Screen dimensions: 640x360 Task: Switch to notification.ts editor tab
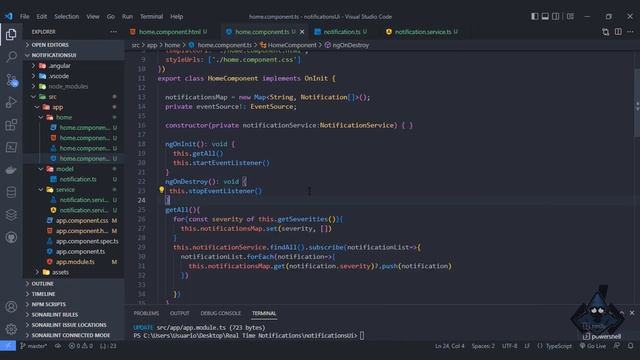[342, 31]
